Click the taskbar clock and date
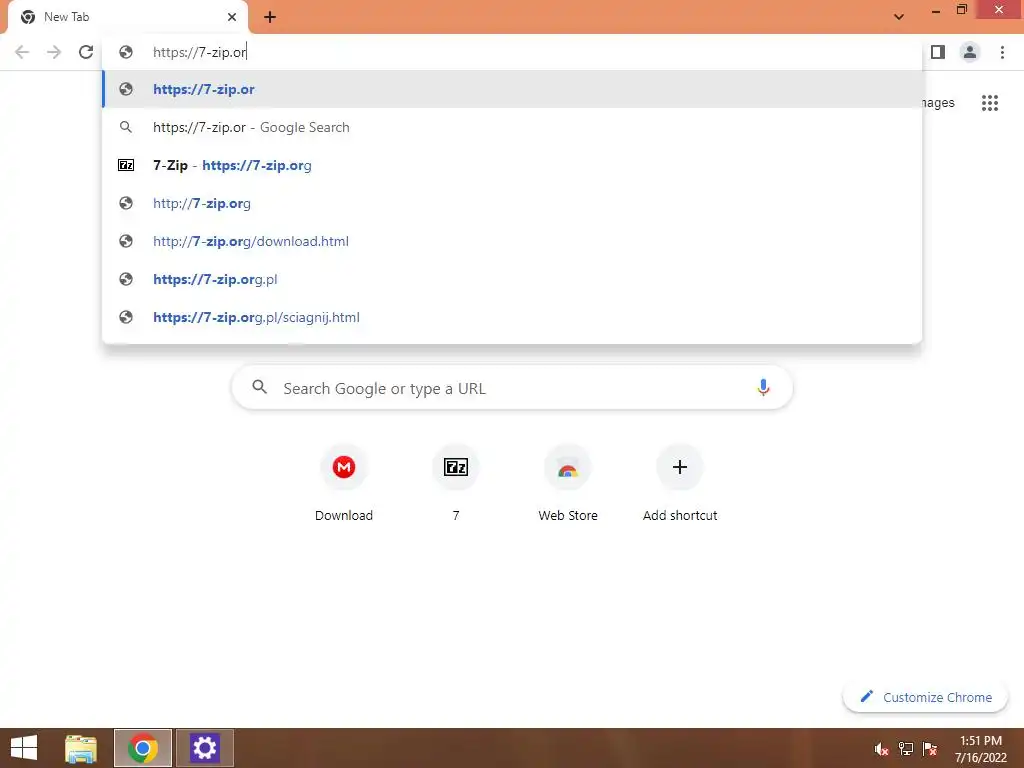This screenshot has width=1024, height=768. click(x=981, y=748)
